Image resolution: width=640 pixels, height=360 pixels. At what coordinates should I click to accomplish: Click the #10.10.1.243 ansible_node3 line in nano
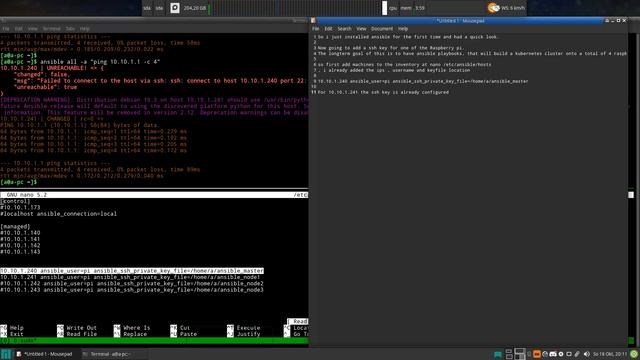(132, 290)
